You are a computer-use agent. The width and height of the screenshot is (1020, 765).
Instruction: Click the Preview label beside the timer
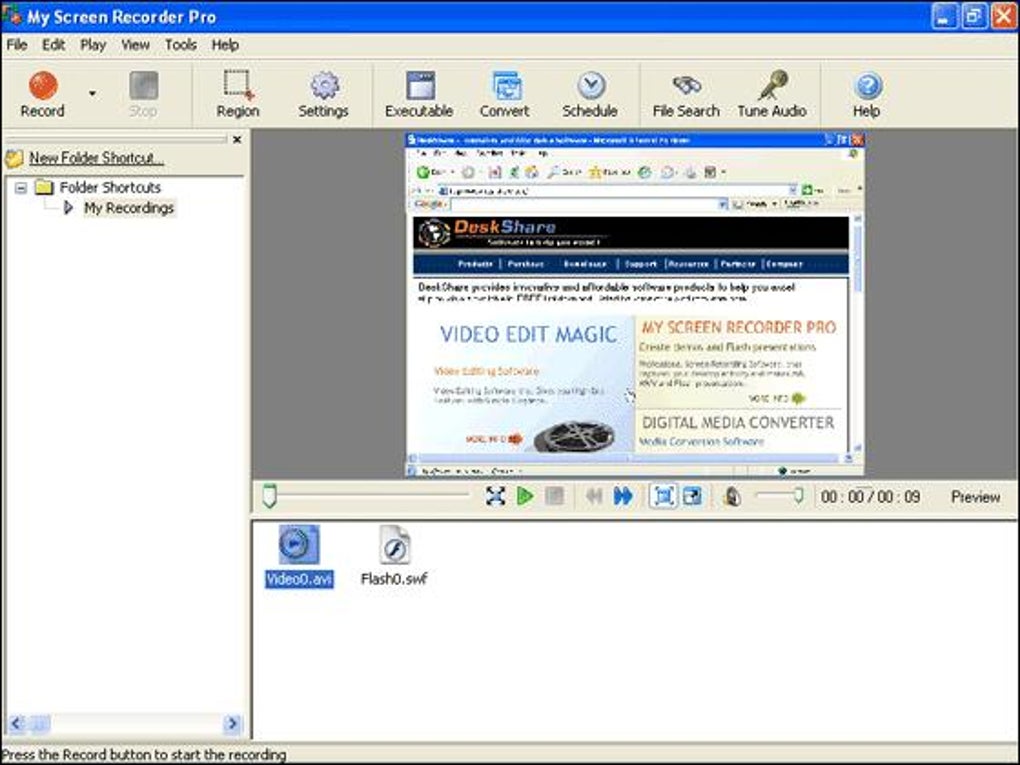point(975,497)
